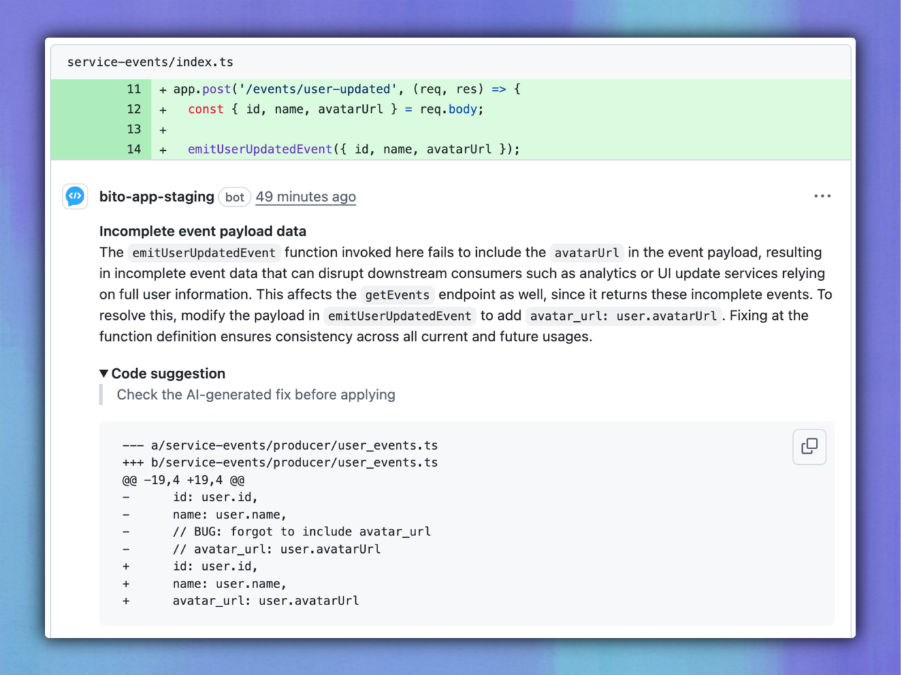Viewport: 901px width, 675px height.
Task: Click the service-events/index.ts file header
Action: click(150, 62)
